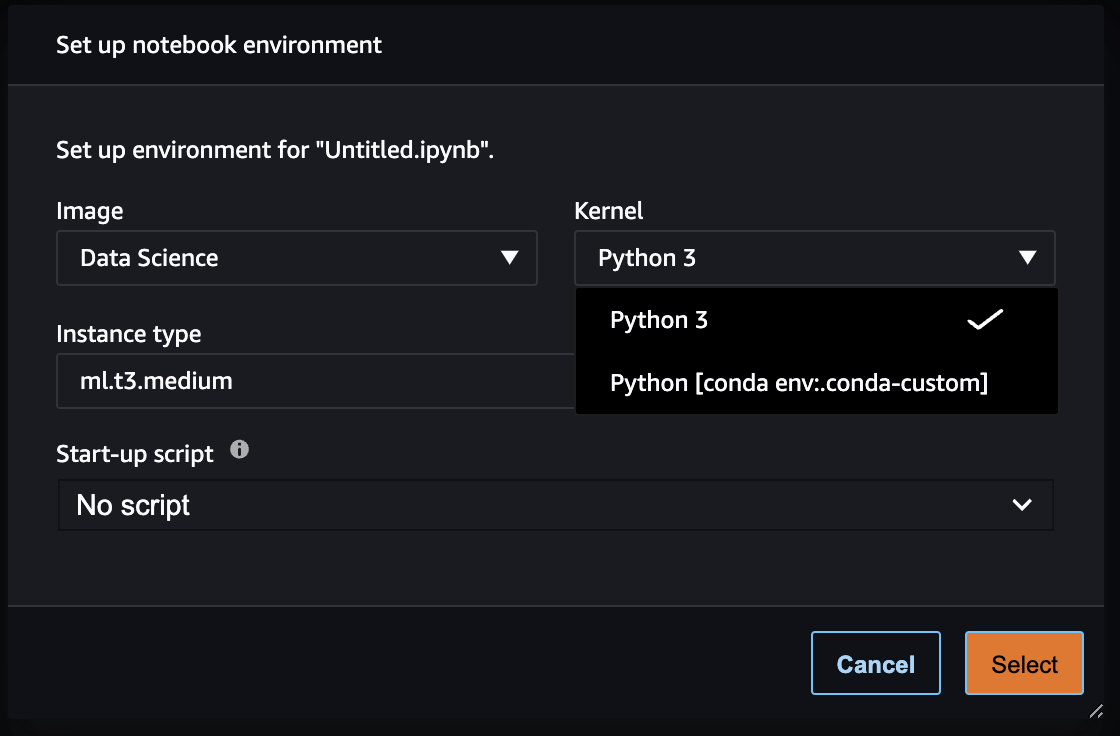
Task: Click the Start-up script label text
Action: click(135, 454)
